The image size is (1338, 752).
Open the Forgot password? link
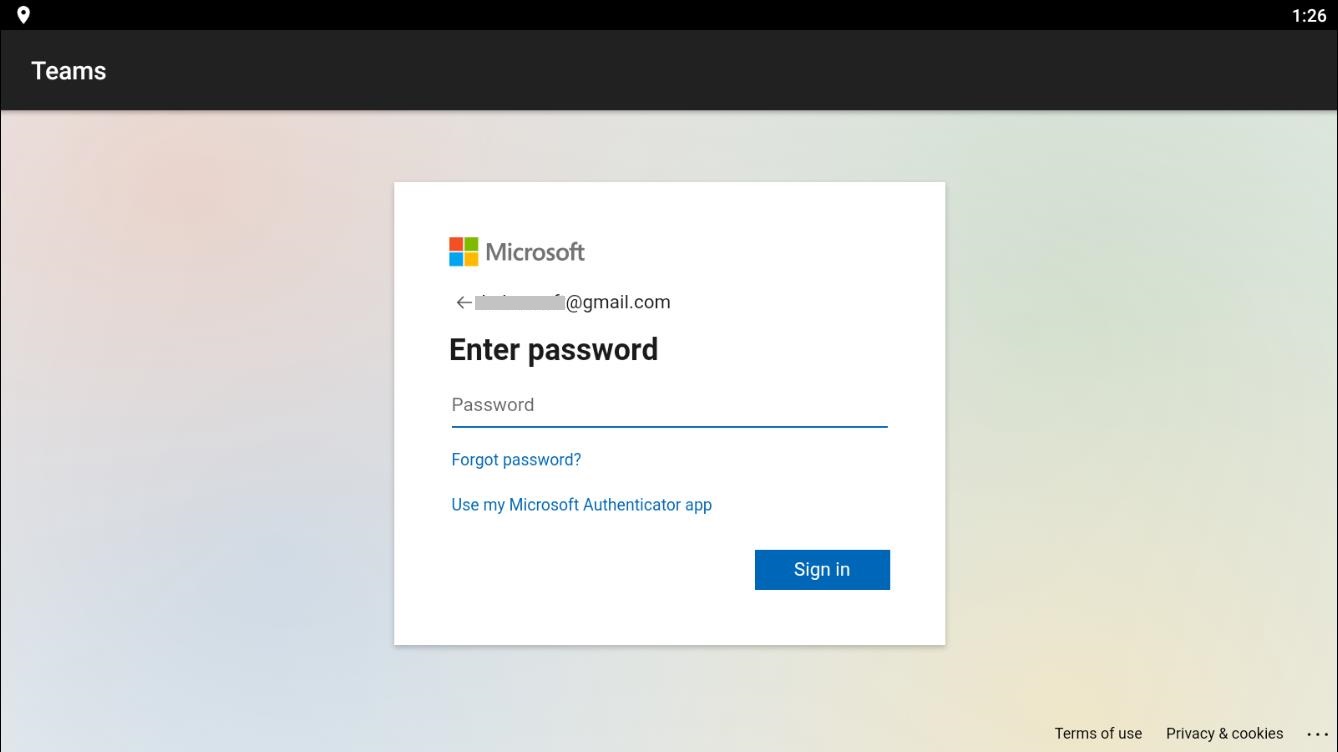[516, 460]
